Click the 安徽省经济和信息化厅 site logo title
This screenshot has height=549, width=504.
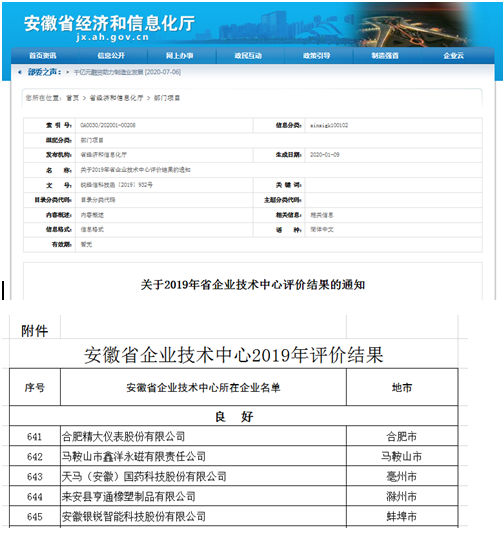coord(109,23)
